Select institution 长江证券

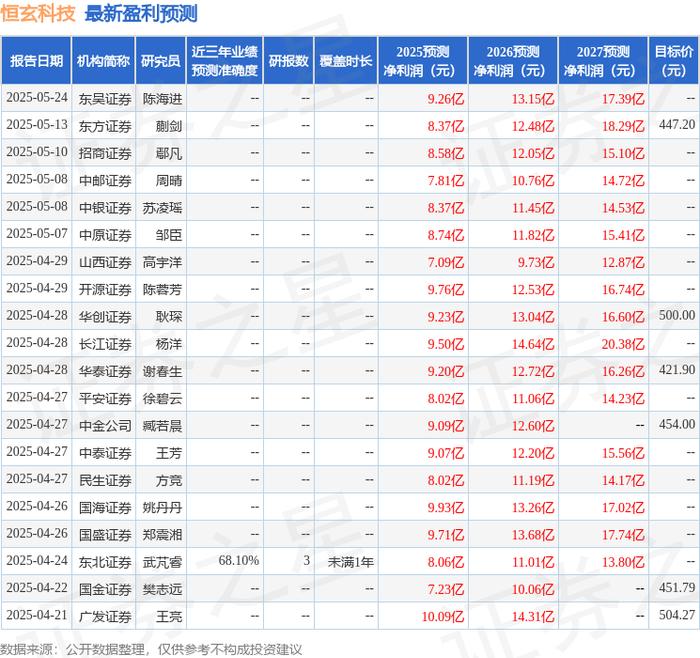pos(105,344)
